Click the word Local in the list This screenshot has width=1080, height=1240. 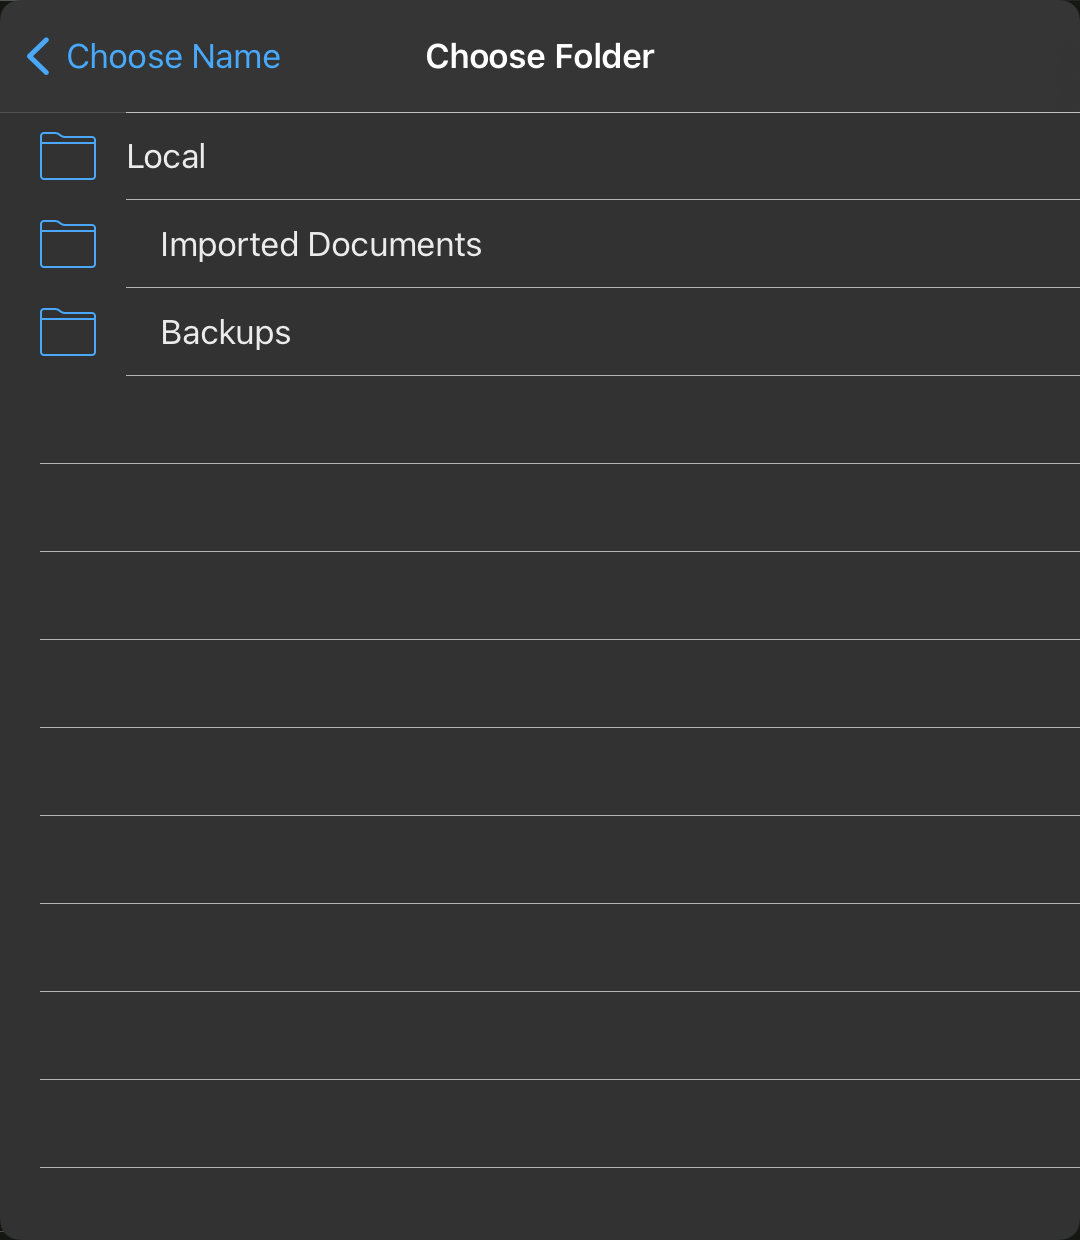166,156
